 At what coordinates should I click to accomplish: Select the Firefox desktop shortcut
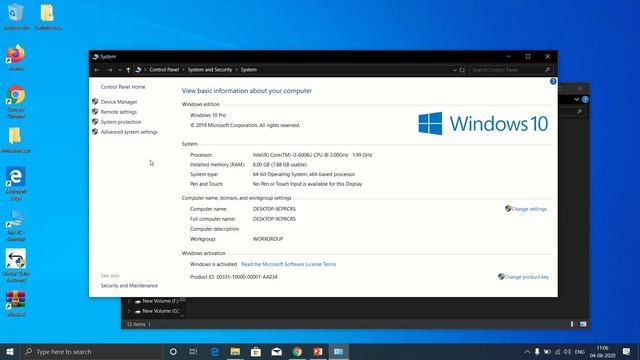pyautogui.click(x=16, y=58)
